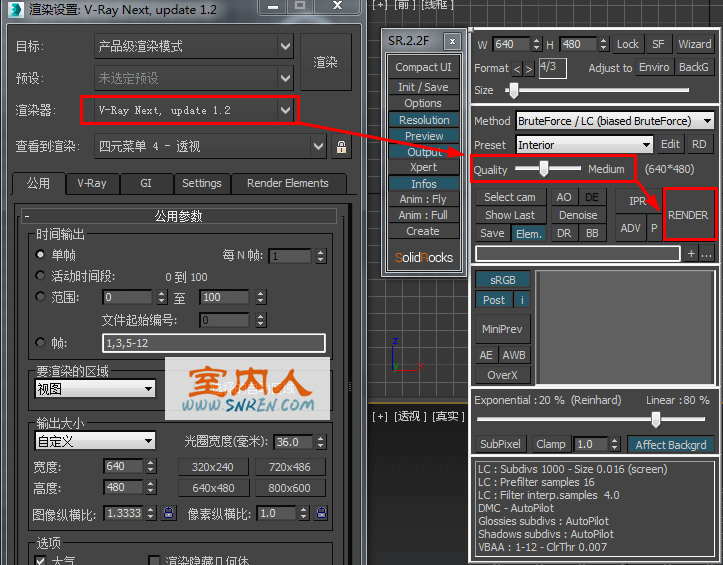The height and width of the screenshot is (565, 723).
Task: Switch to the Render Elements tab
Action: click(288, 184)
